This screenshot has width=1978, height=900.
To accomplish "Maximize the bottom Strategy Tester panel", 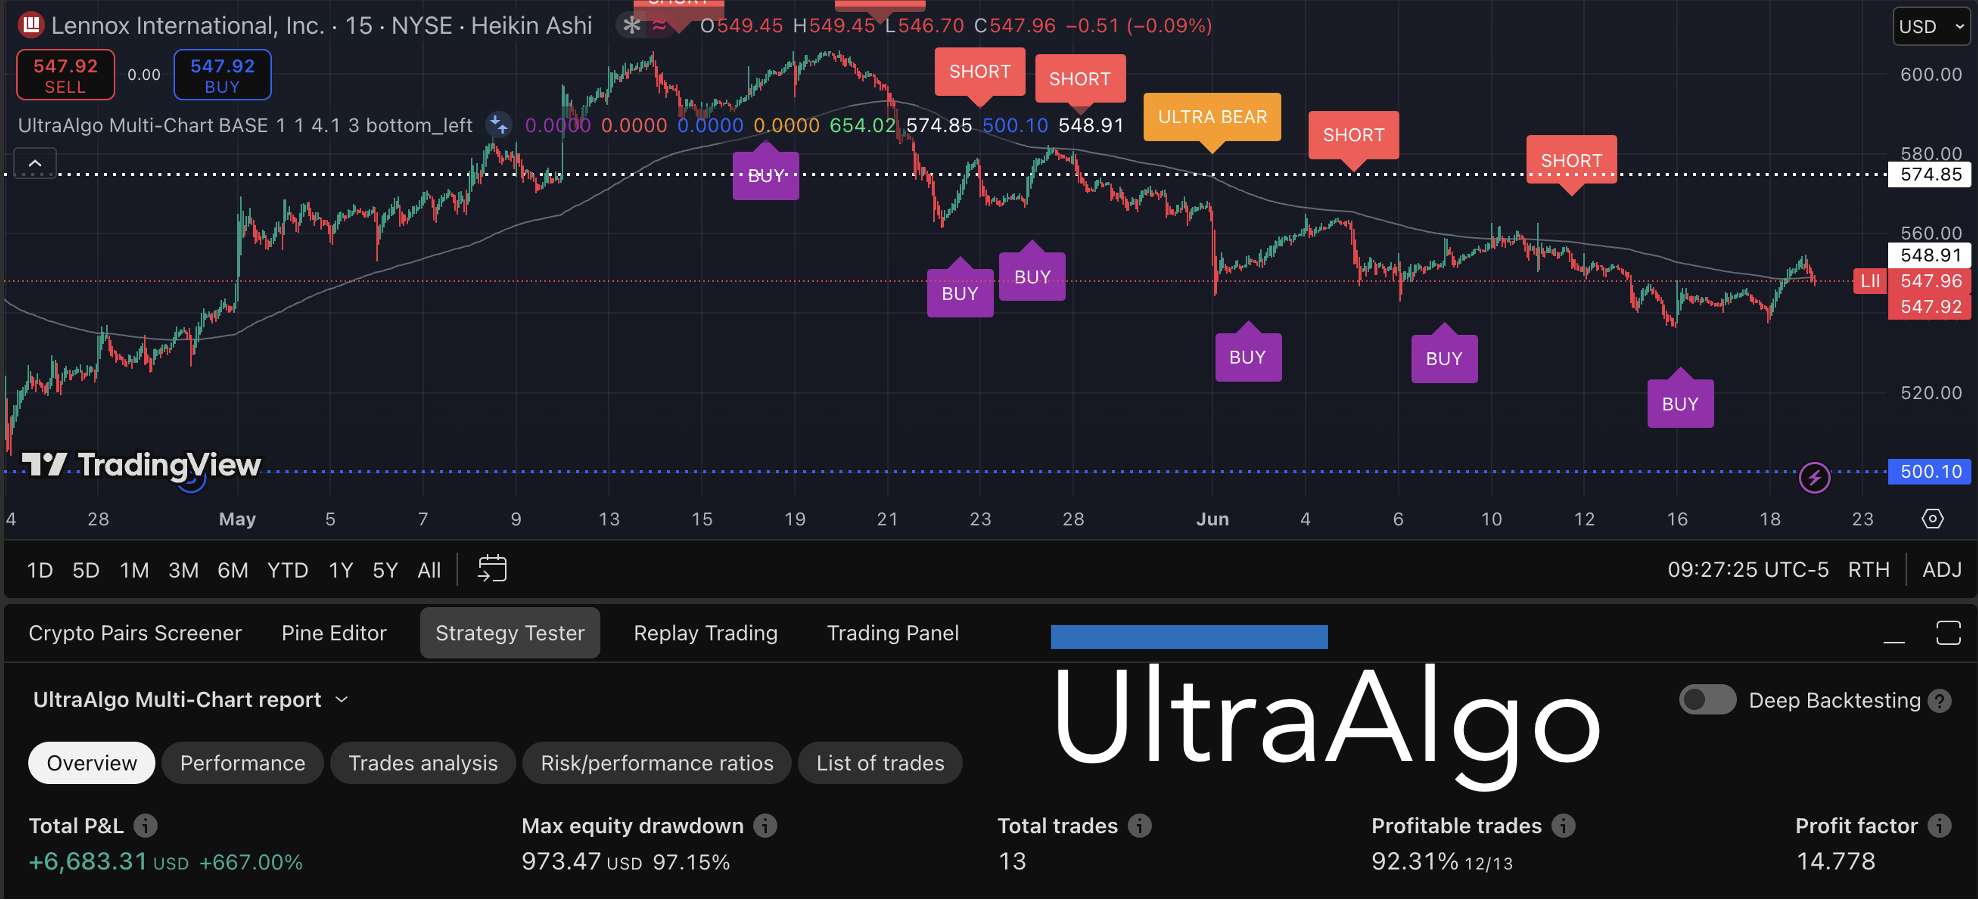I will click(x=1948, y=633).
